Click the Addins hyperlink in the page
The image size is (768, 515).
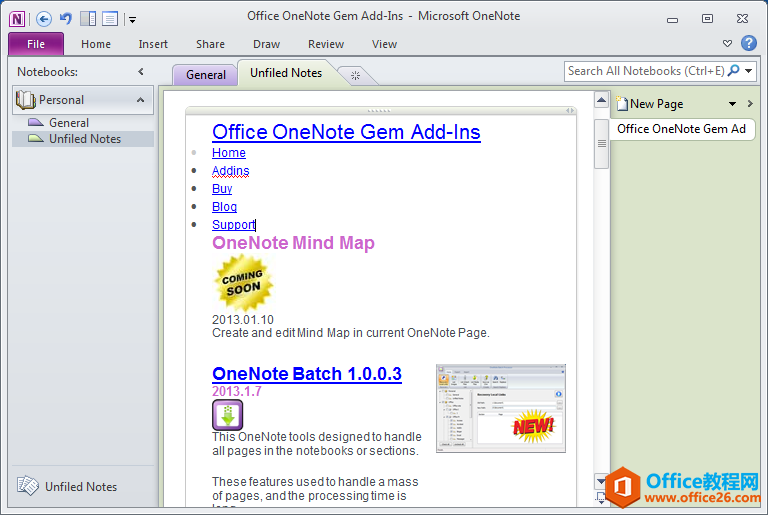pyautogui.click(x=230, y=171)
